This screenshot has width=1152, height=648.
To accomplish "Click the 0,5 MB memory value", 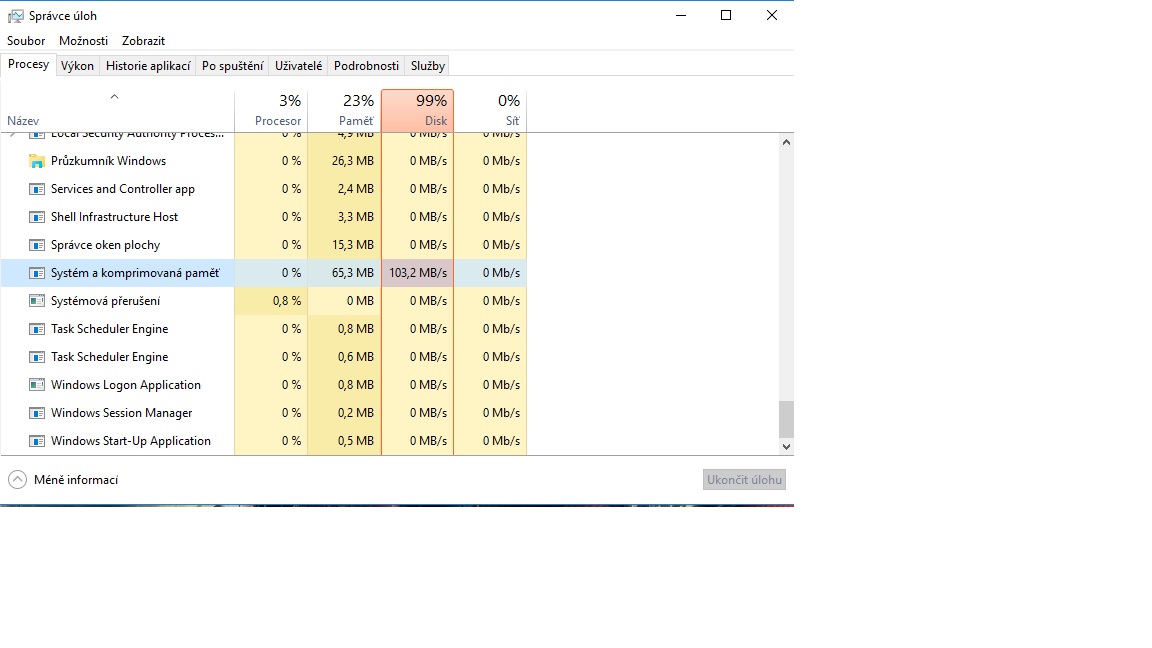I will [356, 441].
